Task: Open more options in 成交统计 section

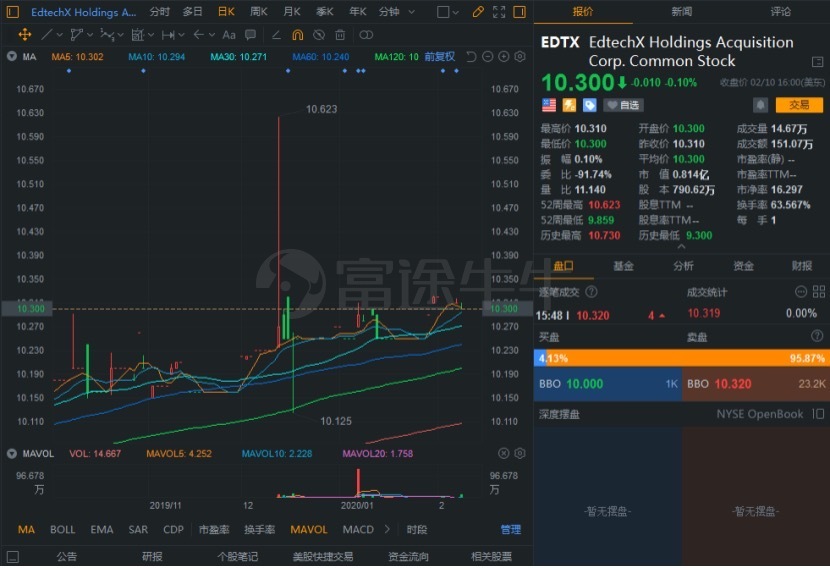Action: 801,292
